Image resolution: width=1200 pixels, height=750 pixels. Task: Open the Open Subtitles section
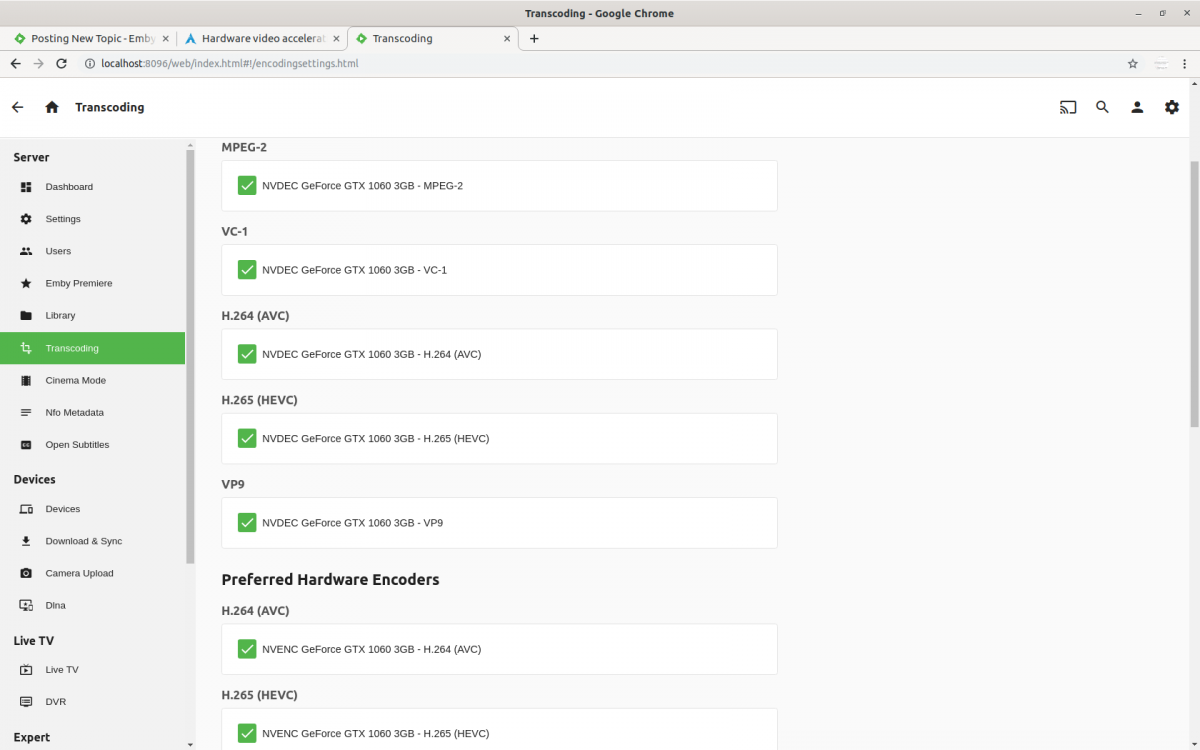point(79,444)
